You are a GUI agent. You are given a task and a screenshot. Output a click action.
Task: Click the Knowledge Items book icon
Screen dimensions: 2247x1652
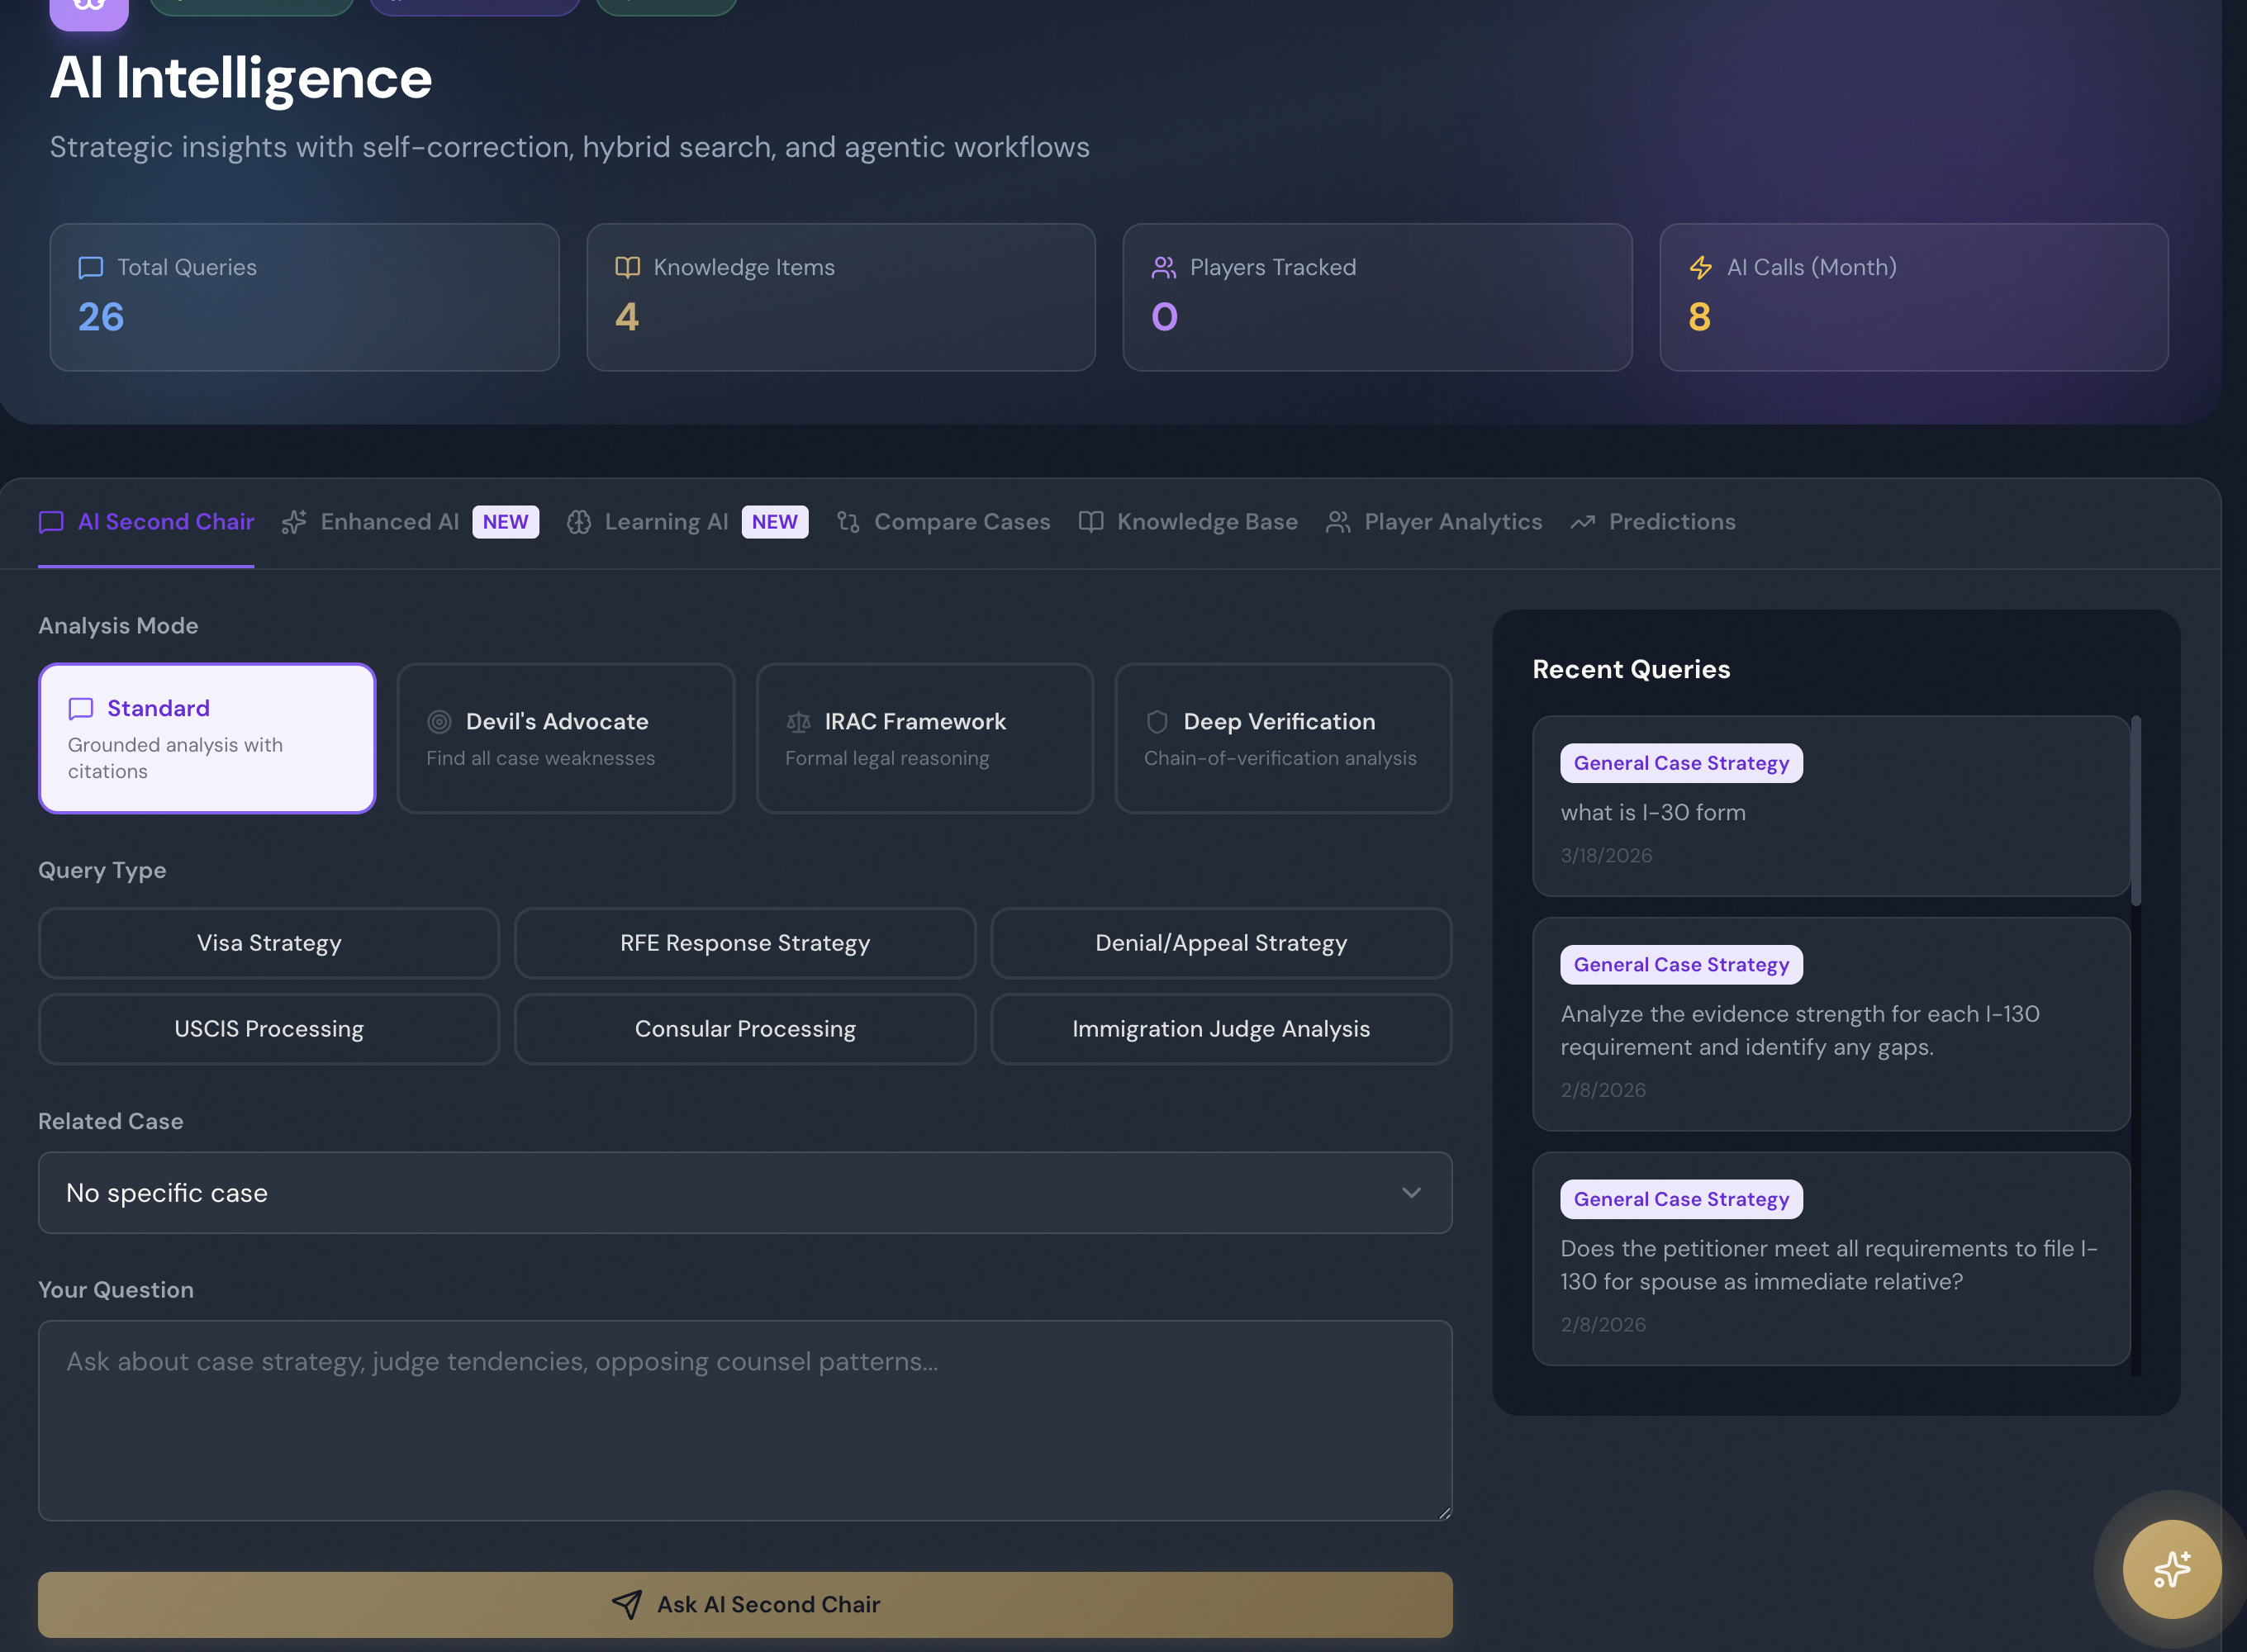pos(627,267)
